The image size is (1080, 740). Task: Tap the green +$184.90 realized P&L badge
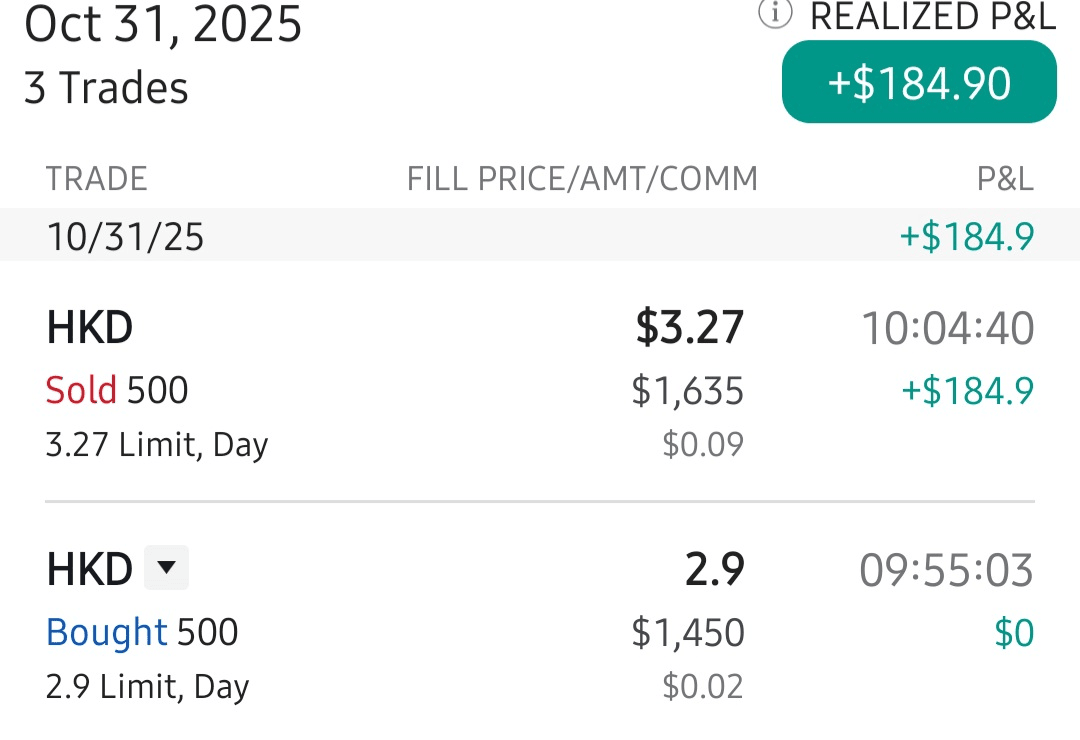[x=919, y=83]
